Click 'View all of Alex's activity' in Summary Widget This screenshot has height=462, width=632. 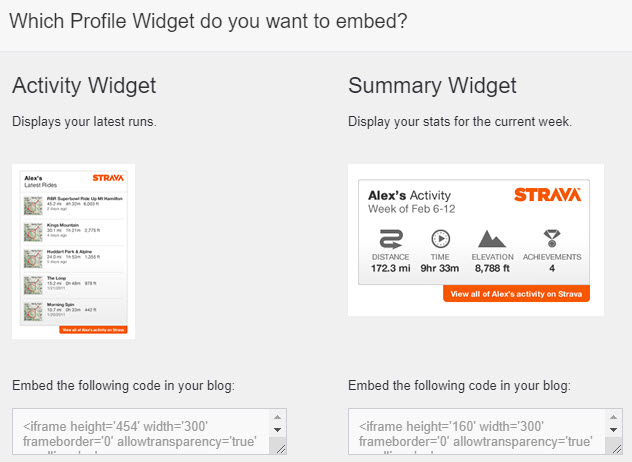(x=516, y=294)
